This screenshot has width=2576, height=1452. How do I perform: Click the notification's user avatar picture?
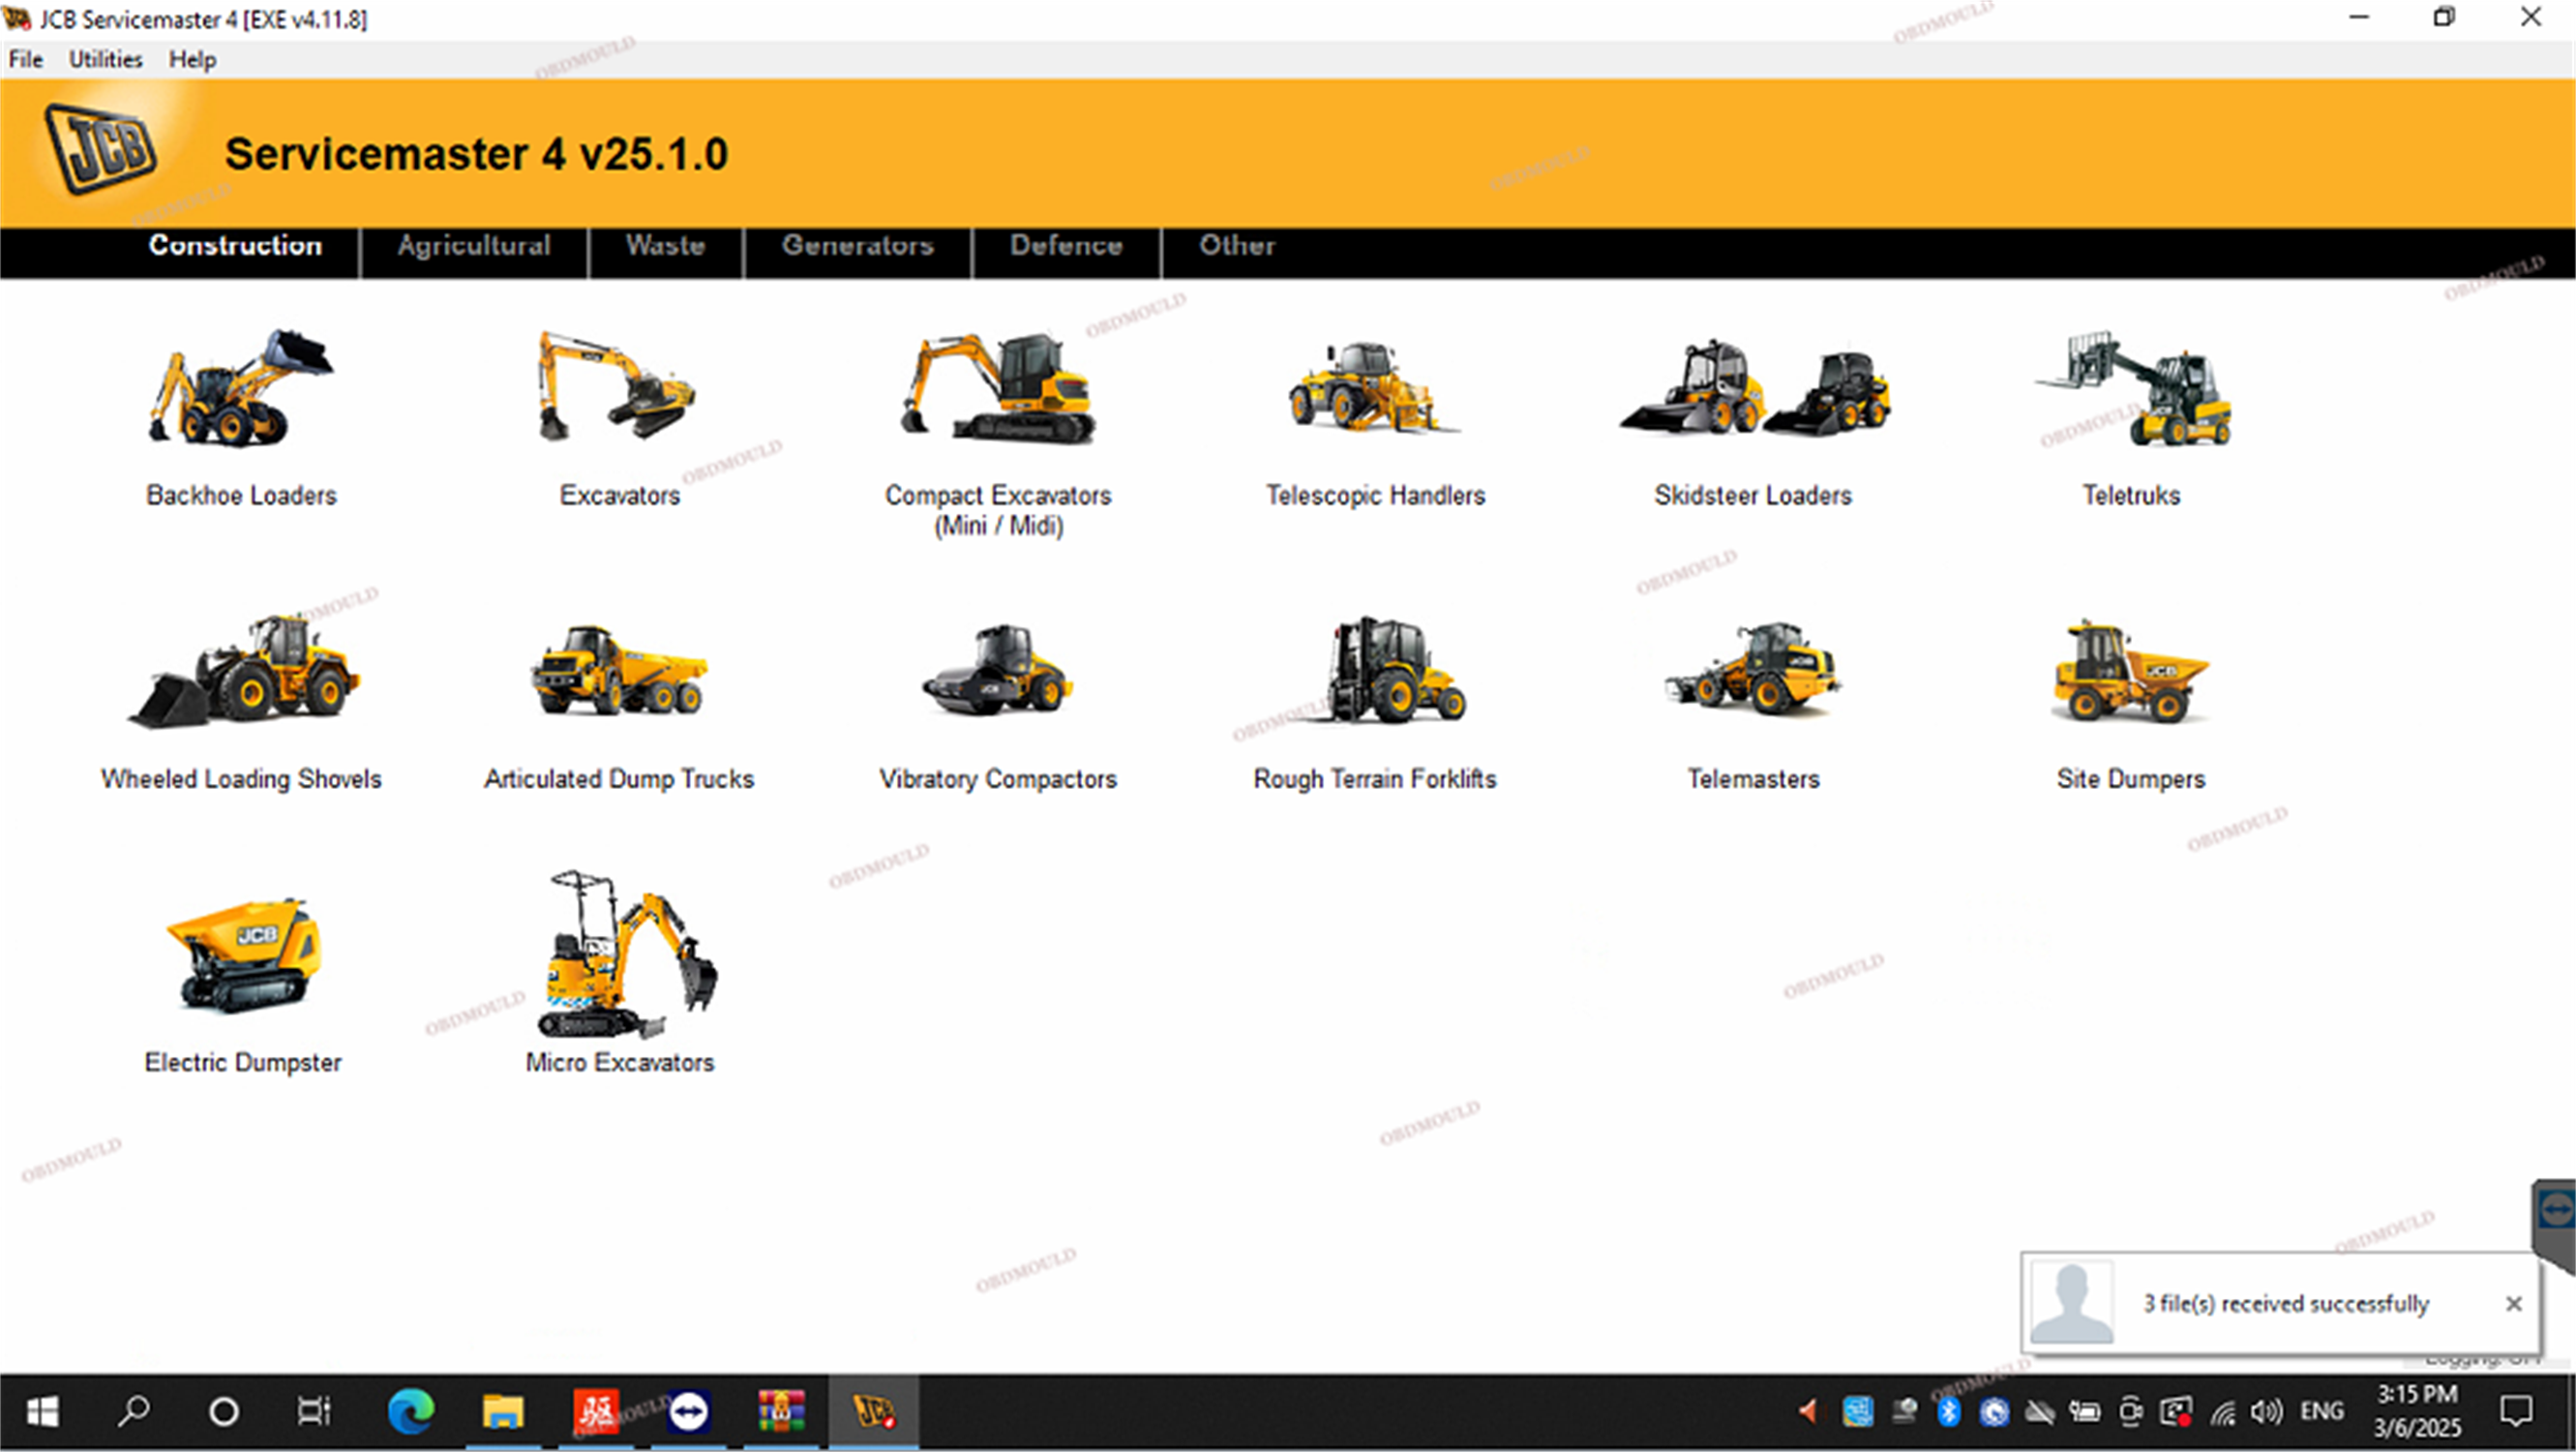pyautogui.click(x=2072, y=1303)
